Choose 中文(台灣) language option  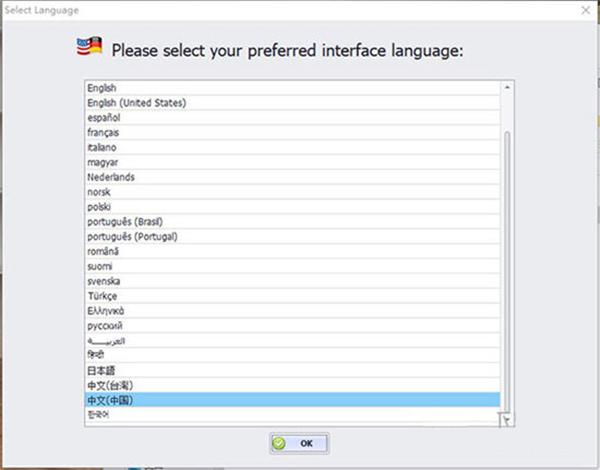point(292,385)
